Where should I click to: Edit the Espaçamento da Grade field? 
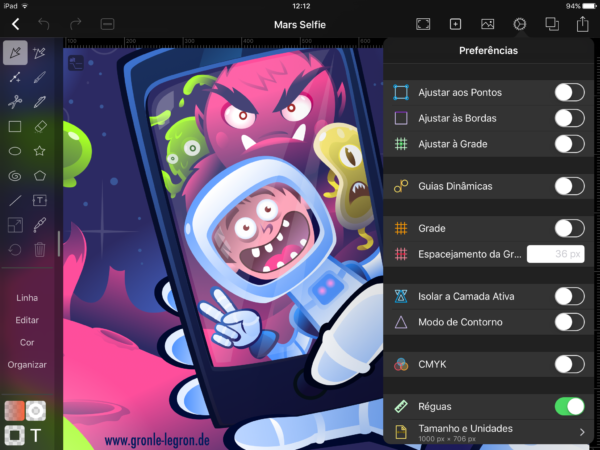[x=555, y=254]
